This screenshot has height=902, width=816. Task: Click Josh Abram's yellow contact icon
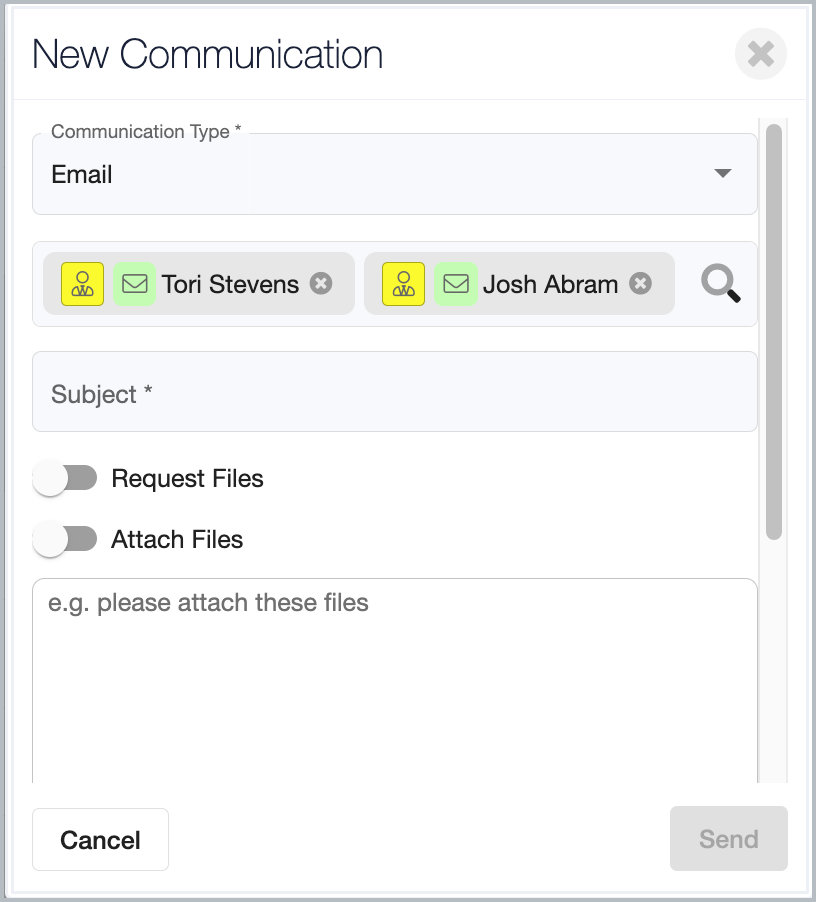(x=404, y=284)
